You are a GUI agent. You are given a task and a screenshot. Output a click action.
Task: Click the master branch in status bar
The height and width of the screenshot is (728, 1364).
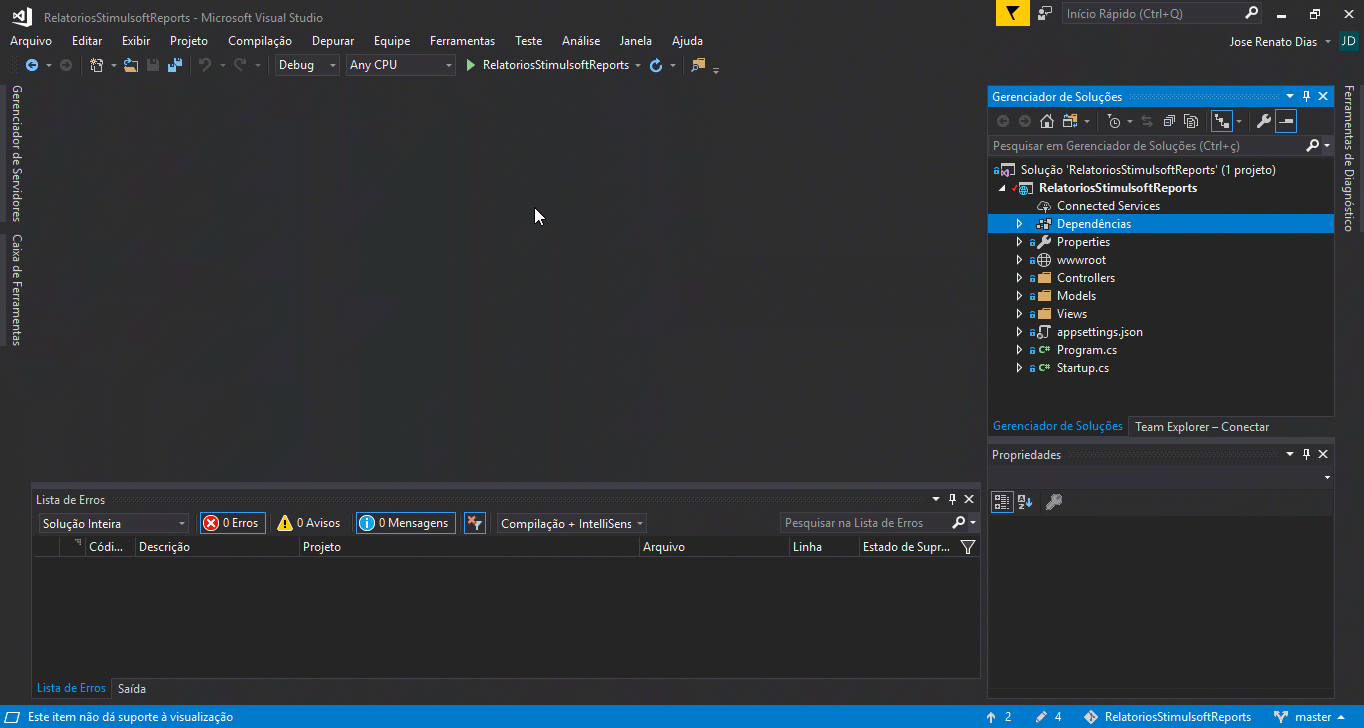1311,717
